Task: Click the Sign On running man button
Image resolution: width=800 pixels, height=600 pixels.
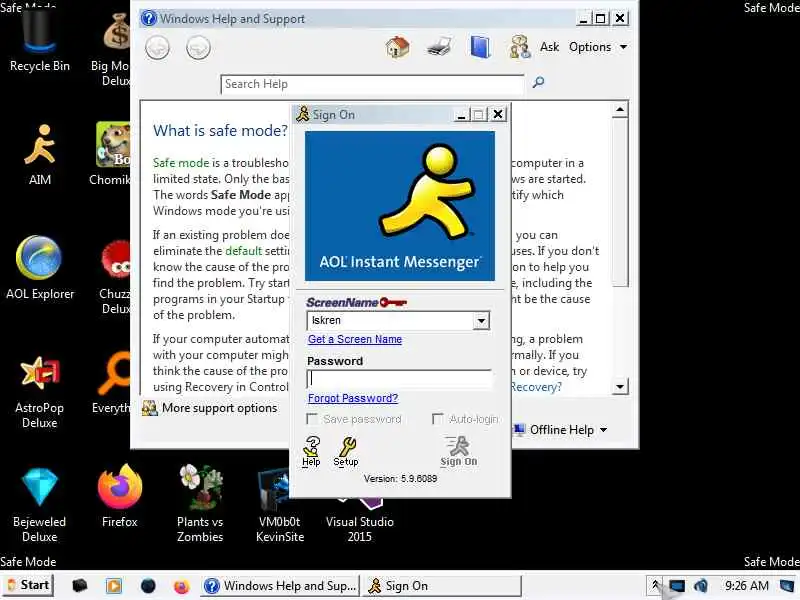Action: pyautogui.click(x=459, y=451)
